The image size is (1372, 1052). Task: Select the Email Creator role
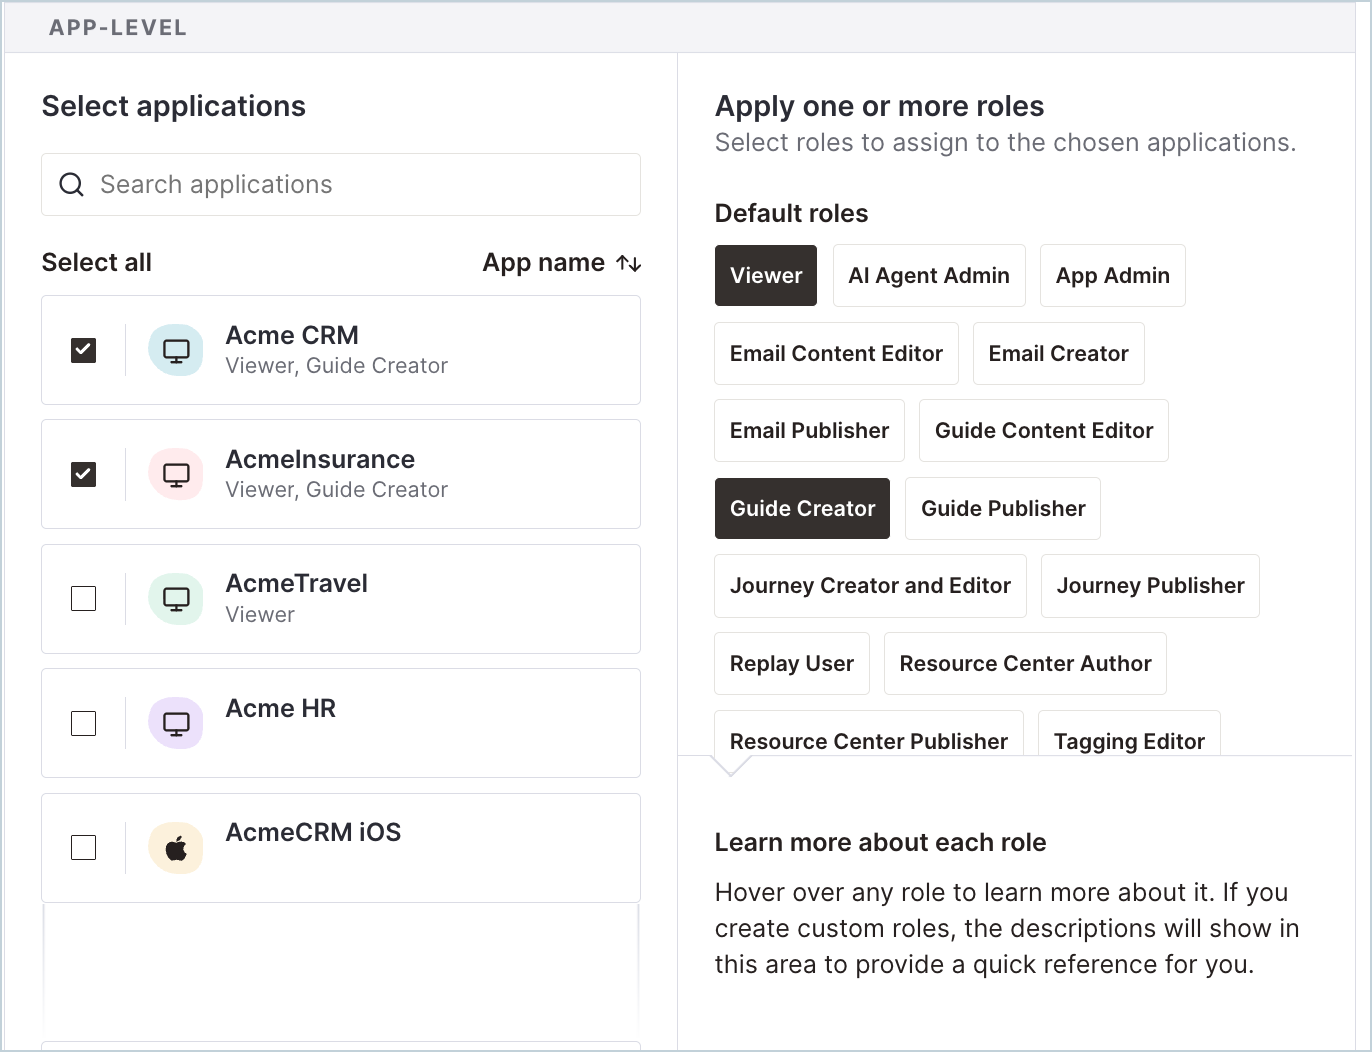1059,353
